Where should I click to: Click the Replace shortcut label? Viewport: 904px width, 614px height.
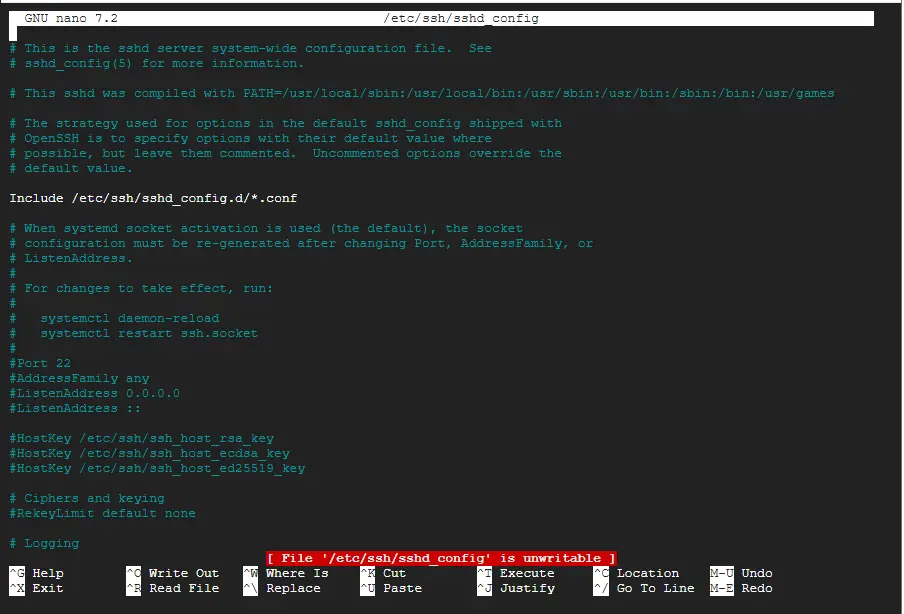click(293, 588)
